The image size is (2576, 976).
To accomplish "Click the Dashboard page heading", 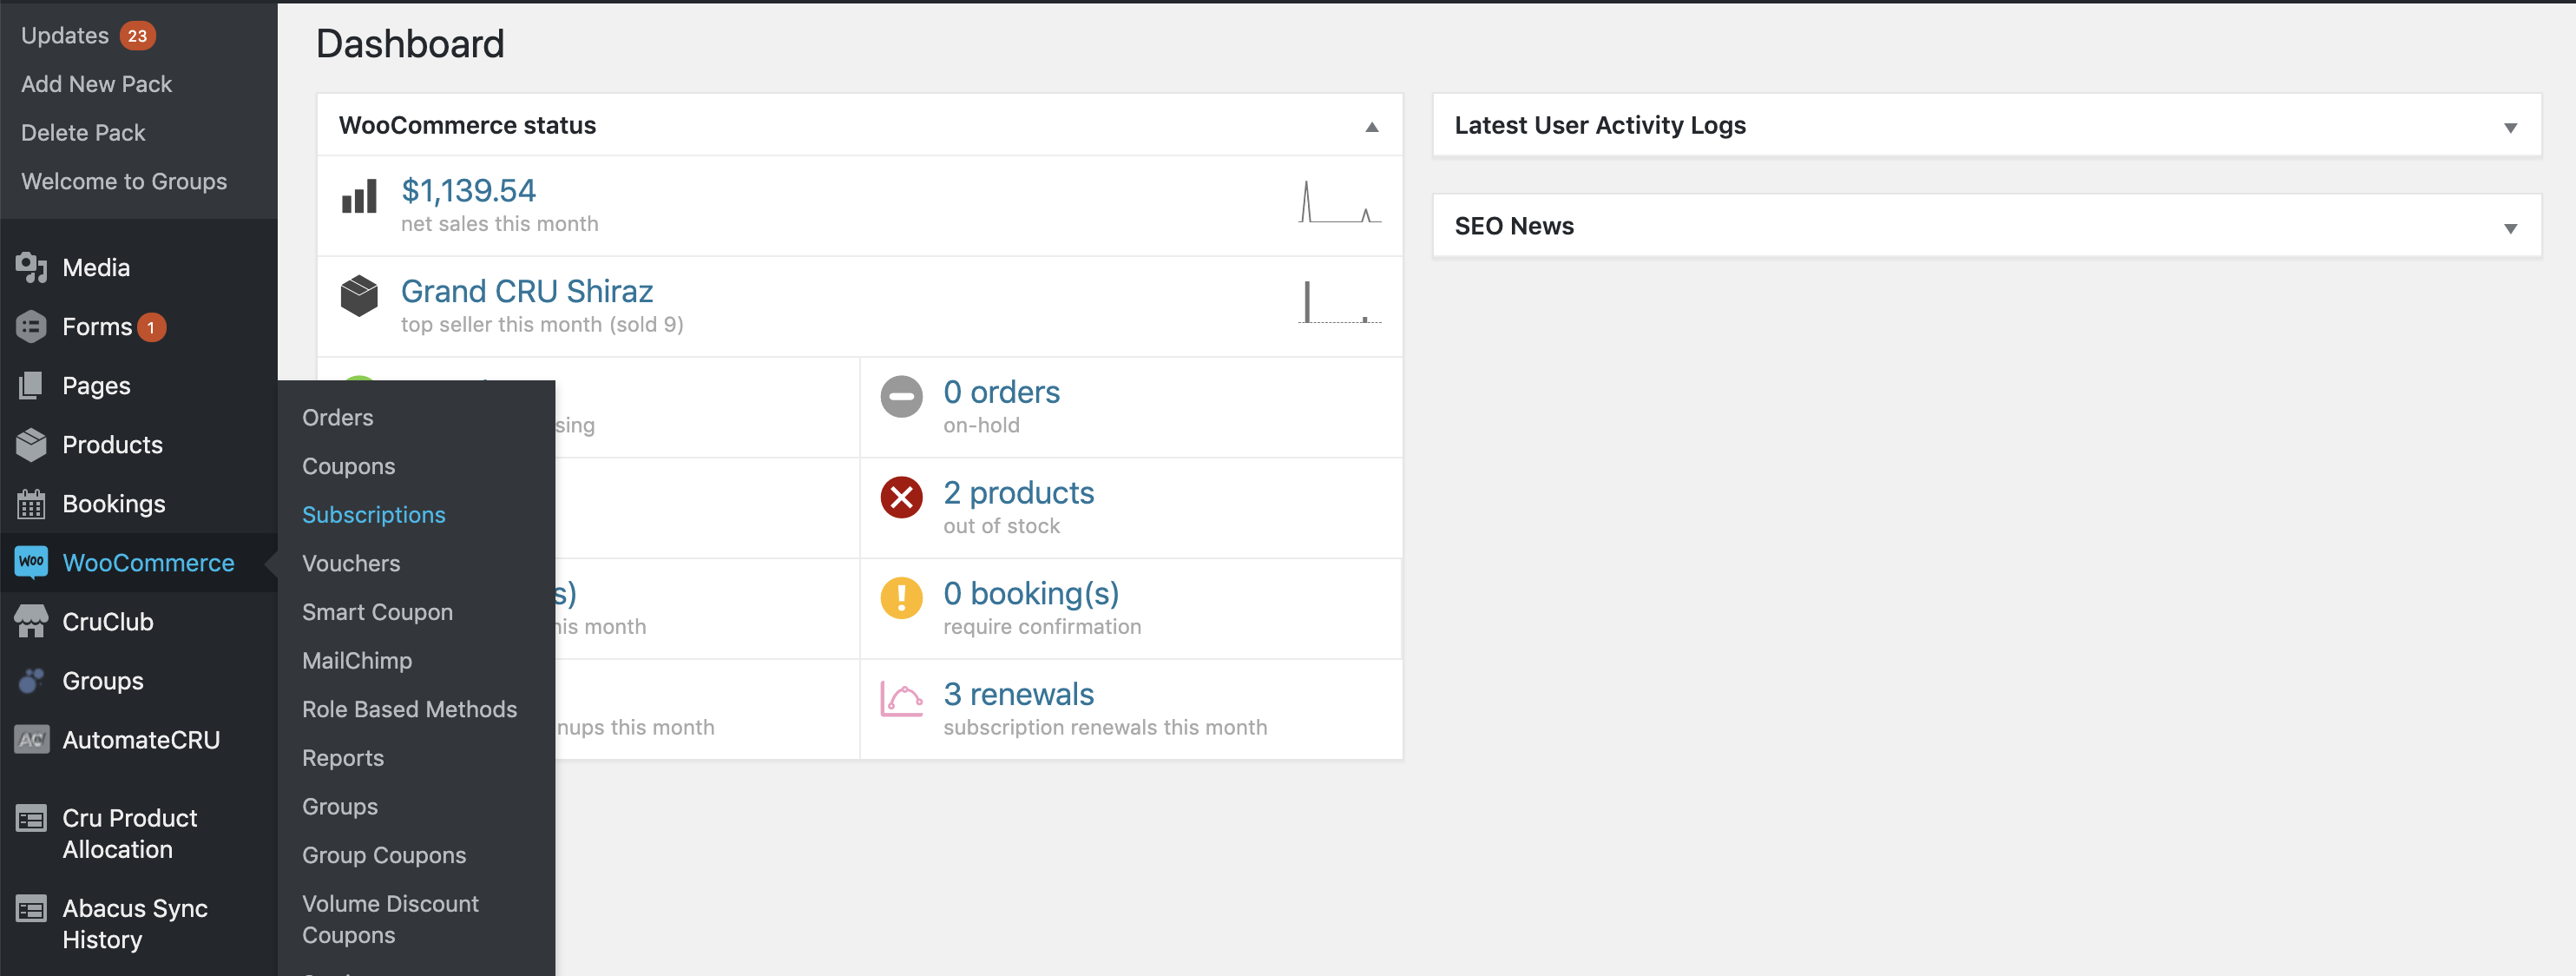I will click(410, 44).
